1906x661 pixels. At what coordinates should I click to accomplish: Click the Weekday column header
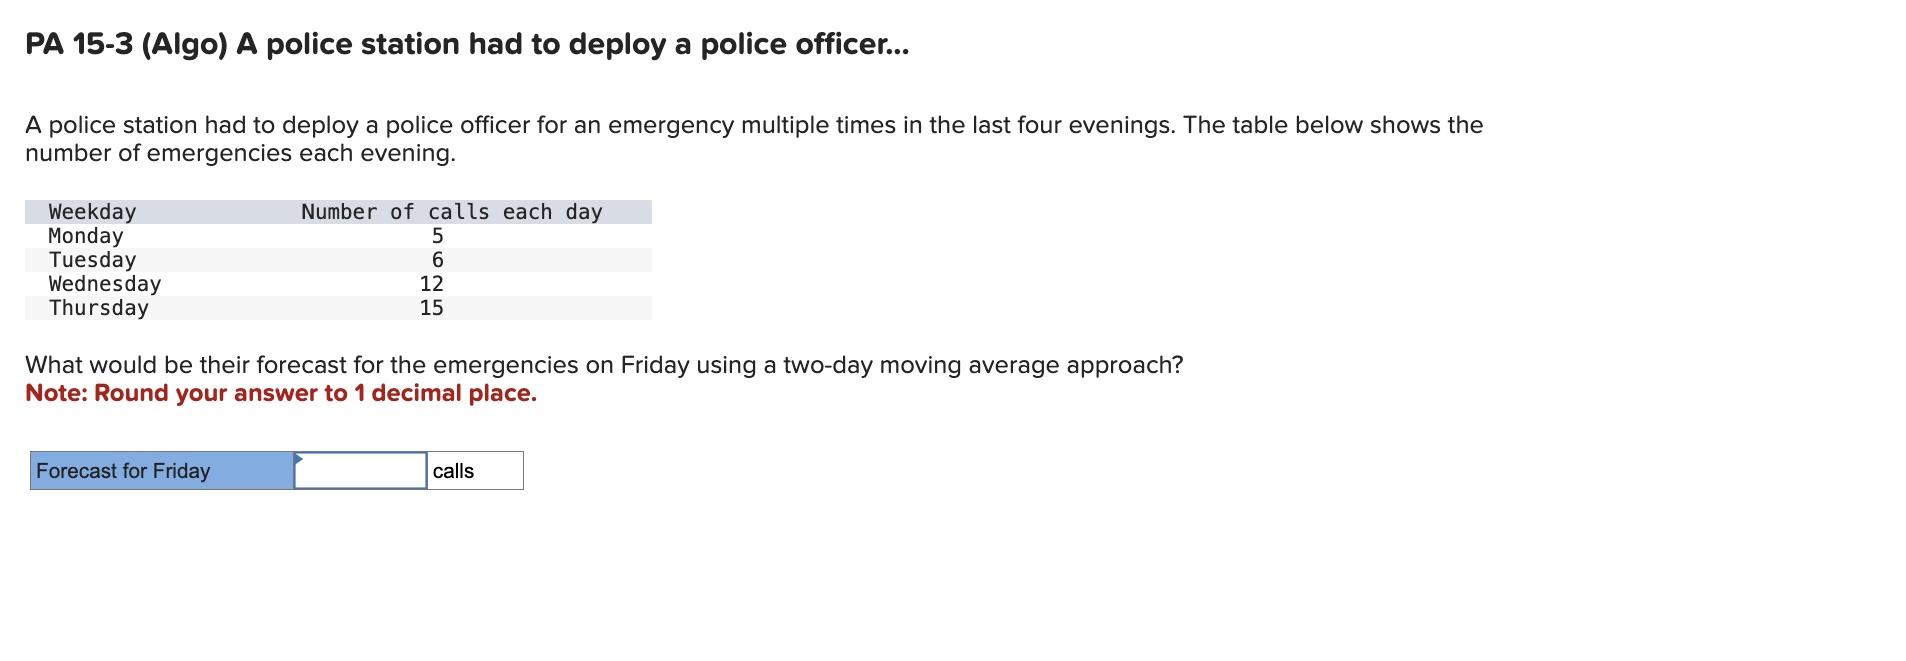tap(91, 211)
